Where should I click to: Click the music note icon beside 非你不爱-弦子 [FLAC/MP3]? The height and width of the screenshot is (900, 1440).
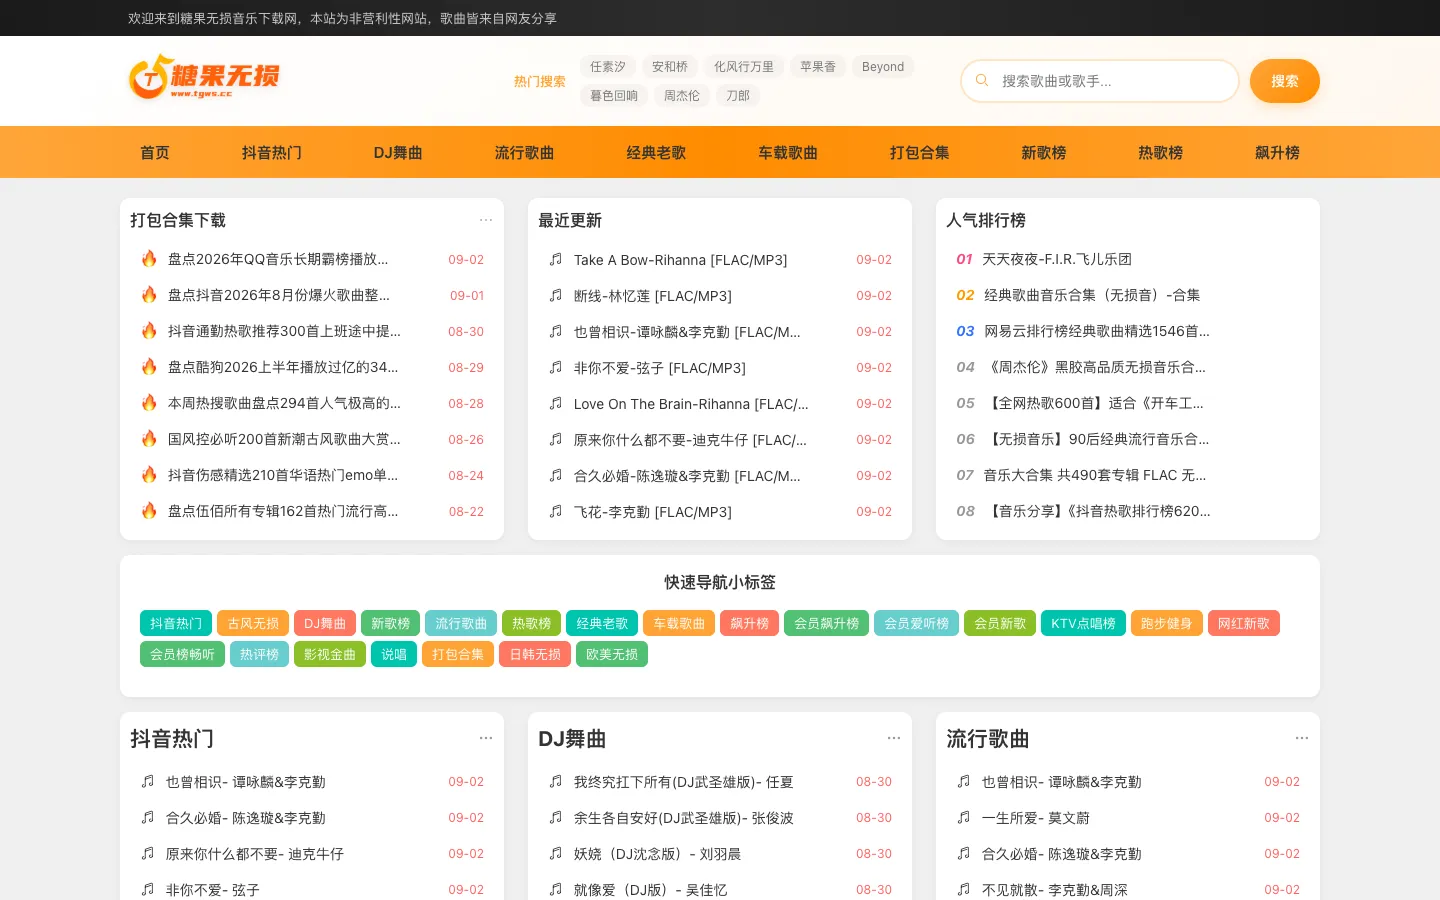coord(556,367)
